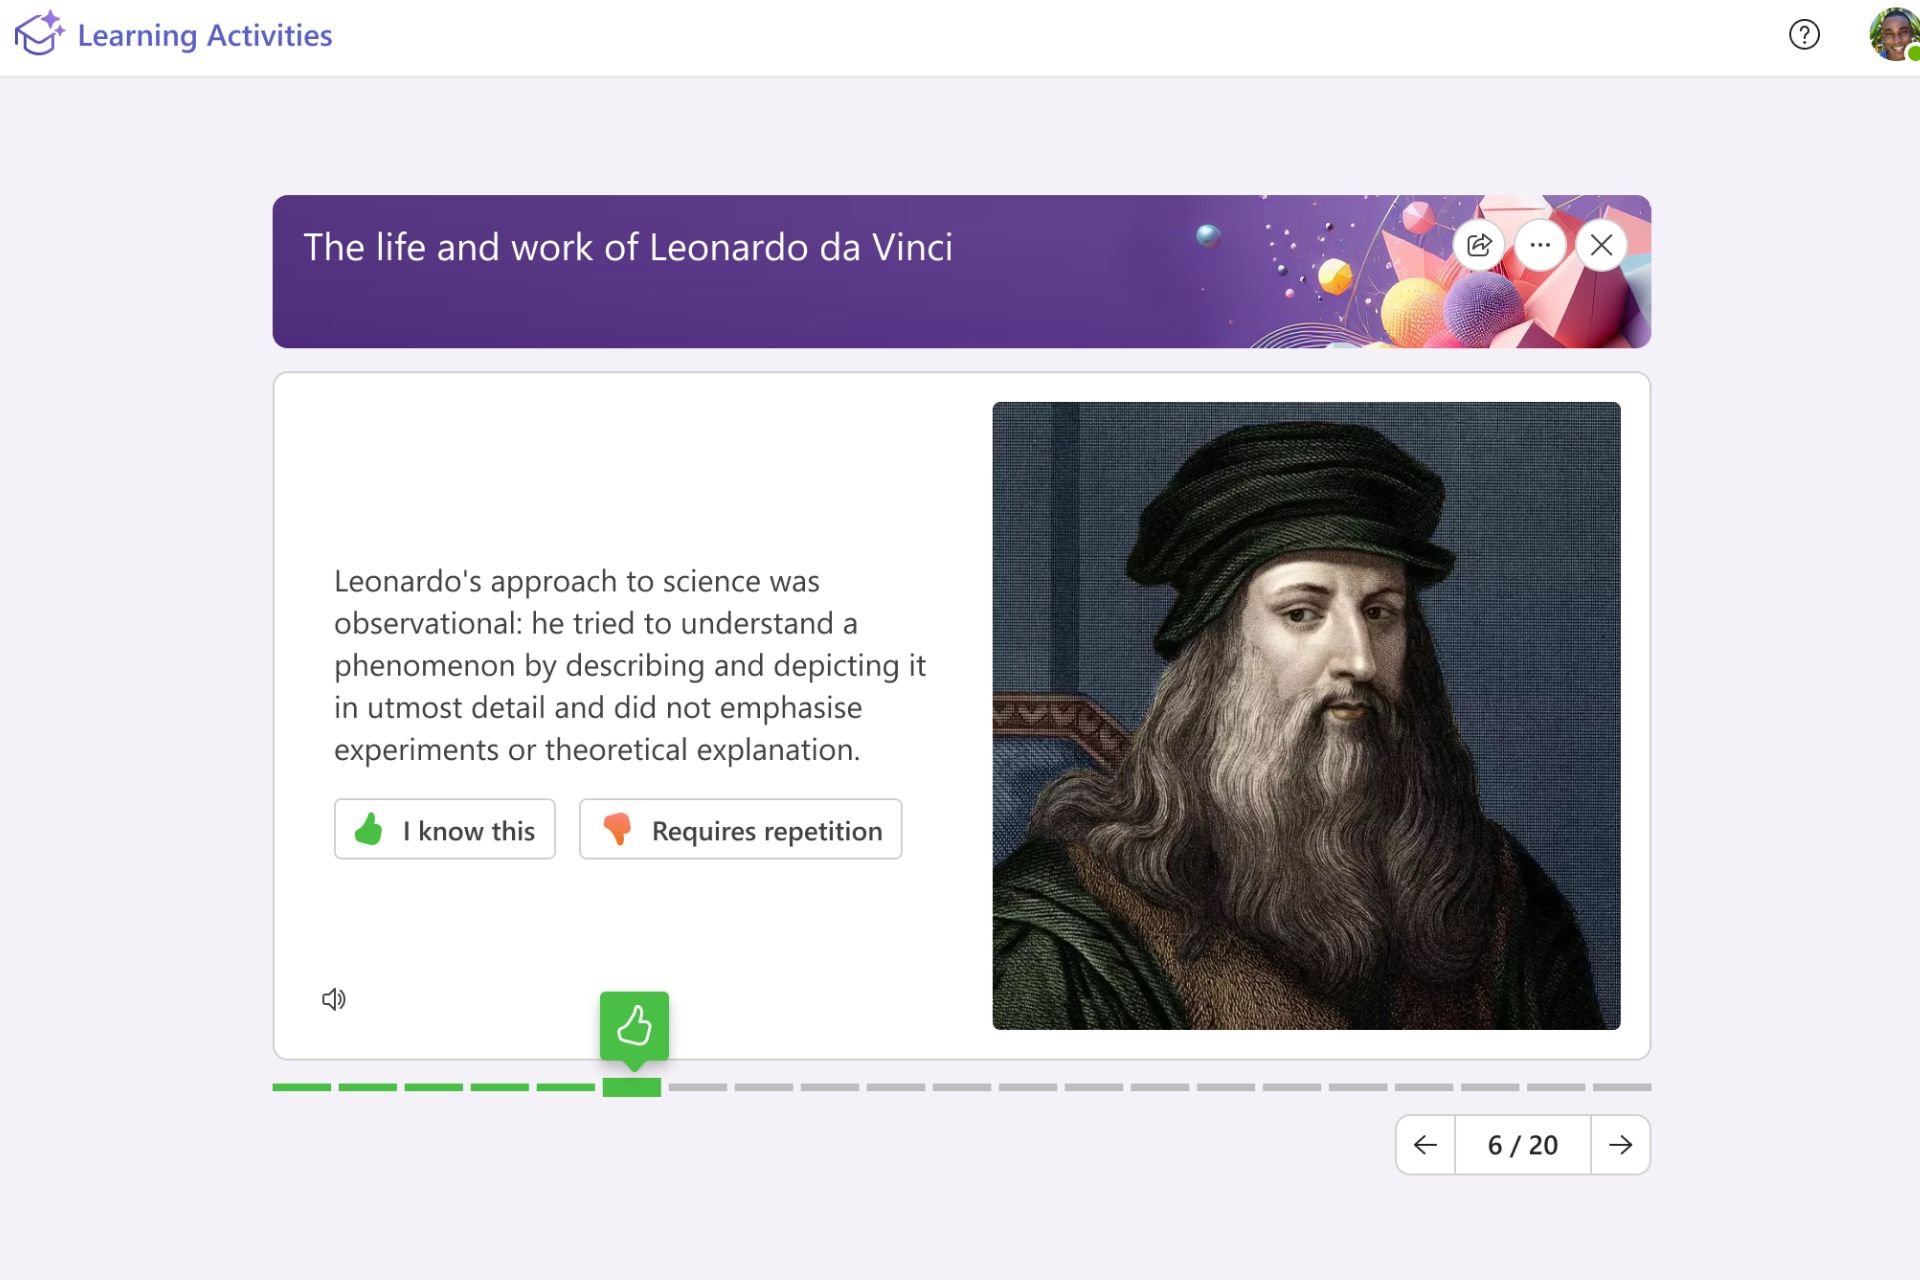Click the Learning Activities home icon
The width and height of the screenshot is (1920, 1280).
(37, 34)
